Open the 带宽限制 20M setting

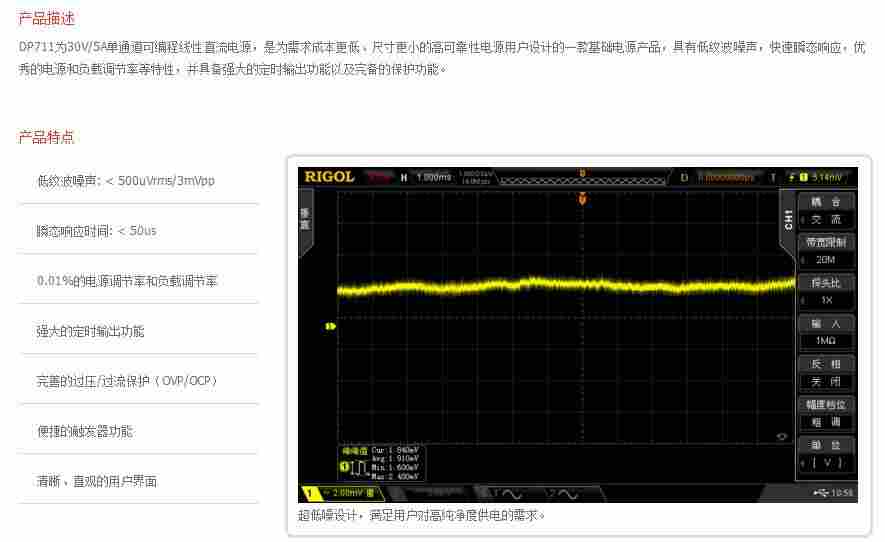point(826,251)
